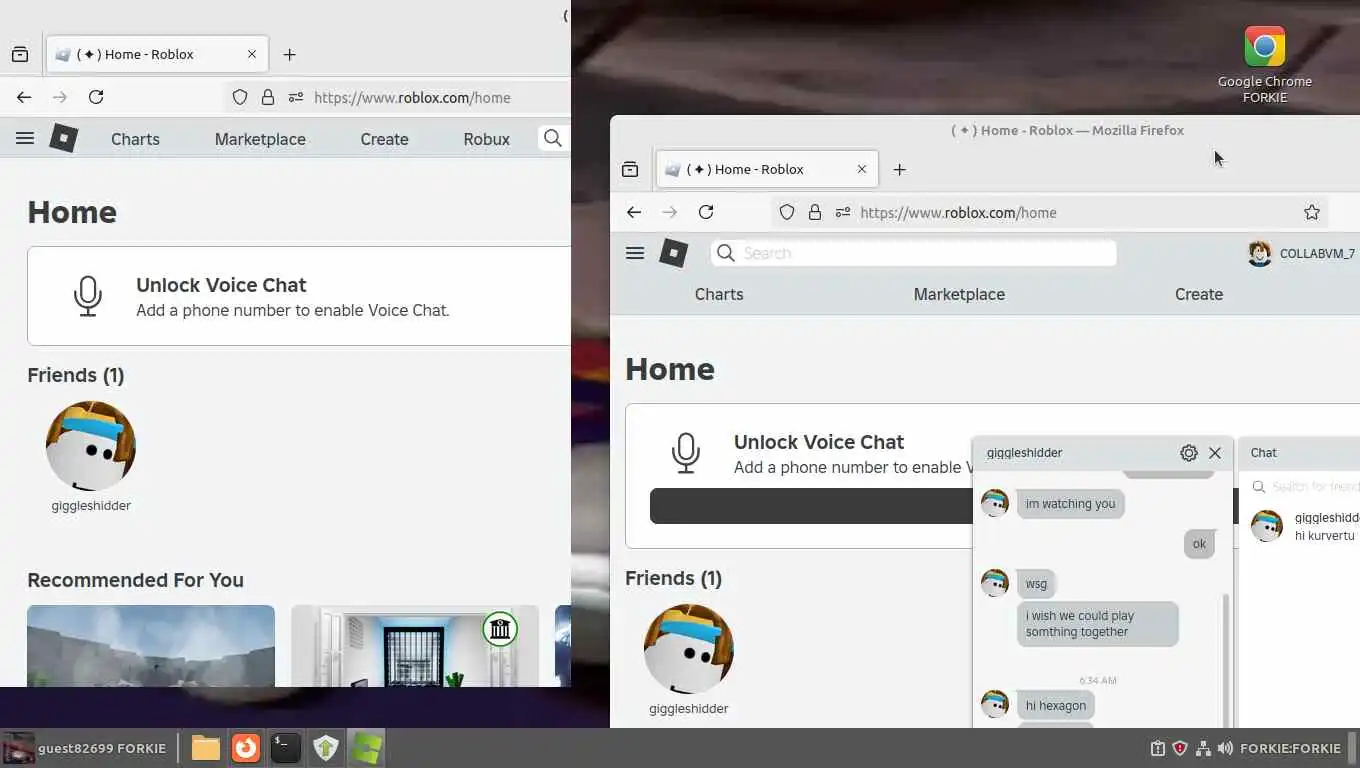
Task: Reload the page in the left window
Action: point(96,97)
